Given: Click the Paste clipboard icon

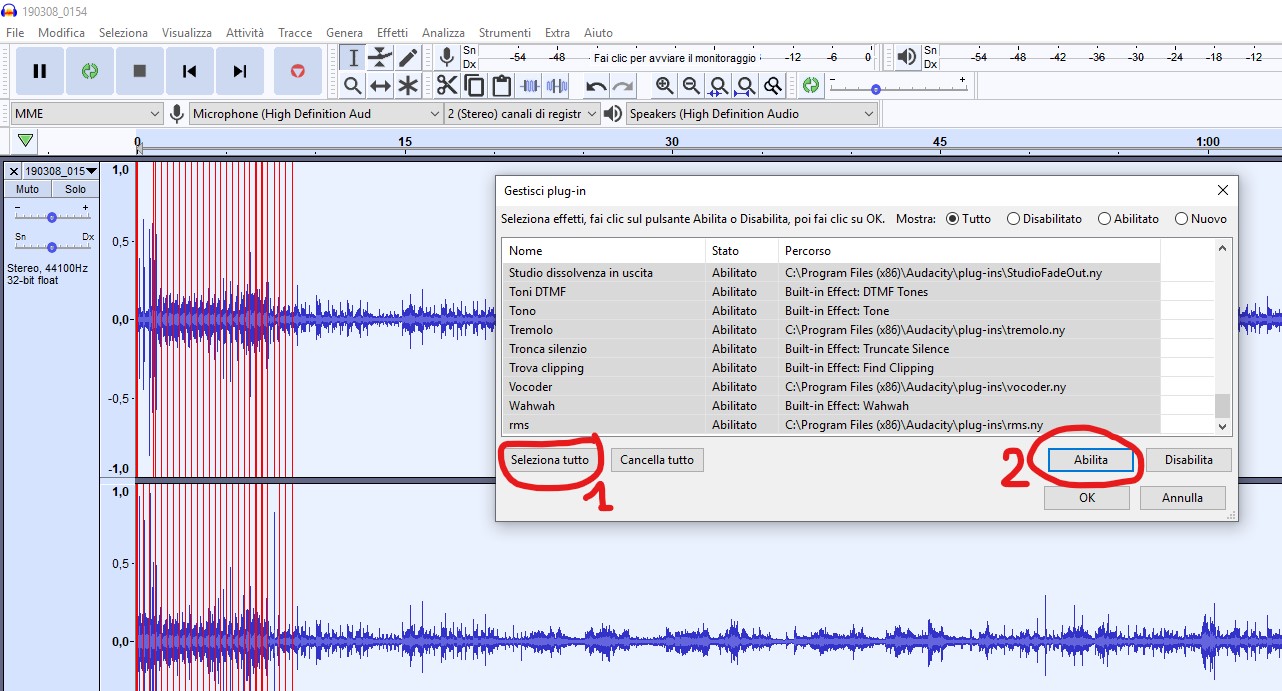Looking at the screenshot, I should [502, 86].
